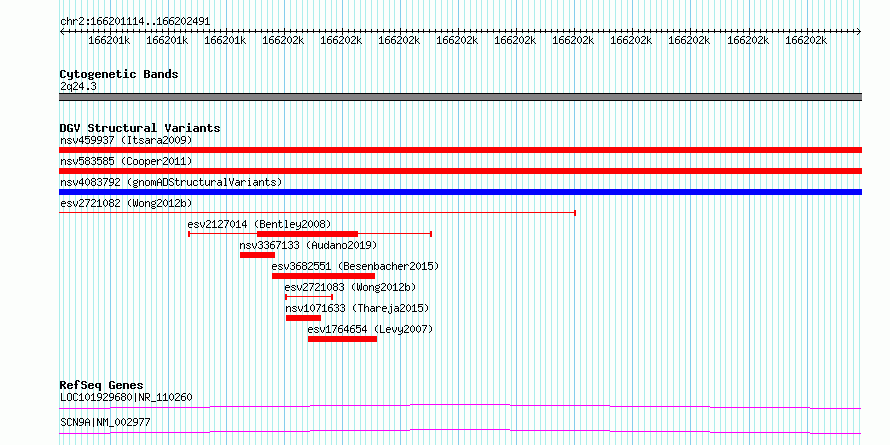Select the esv2721082 (Wong2012b) thin variant line
Screen dimensions: 890x445
tap(318, 213)
